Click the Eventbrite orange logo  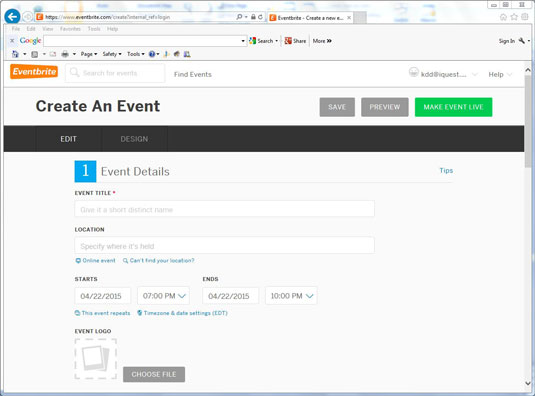tap(34, 72)
